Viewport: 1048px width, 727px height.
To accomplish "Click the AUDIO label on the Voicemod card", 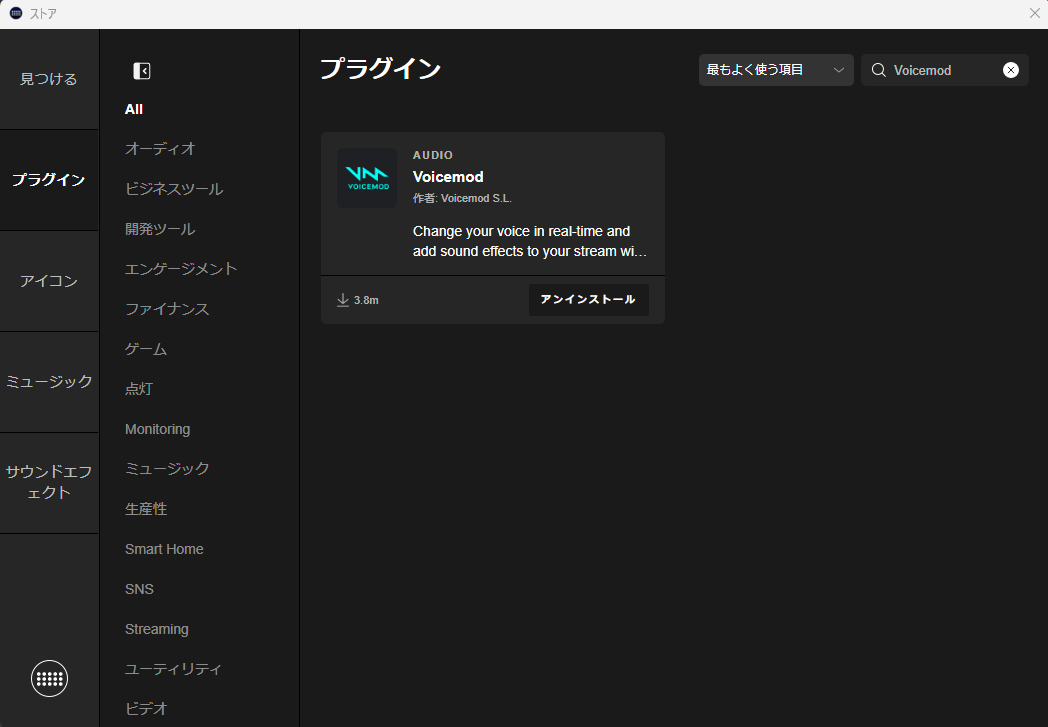I will (x=433, y=155).
